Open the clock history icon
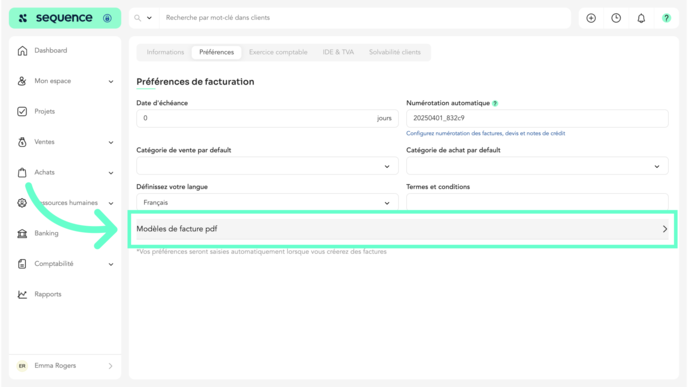The width and height of the screenshot is (688, 387). tap(616, 18)
